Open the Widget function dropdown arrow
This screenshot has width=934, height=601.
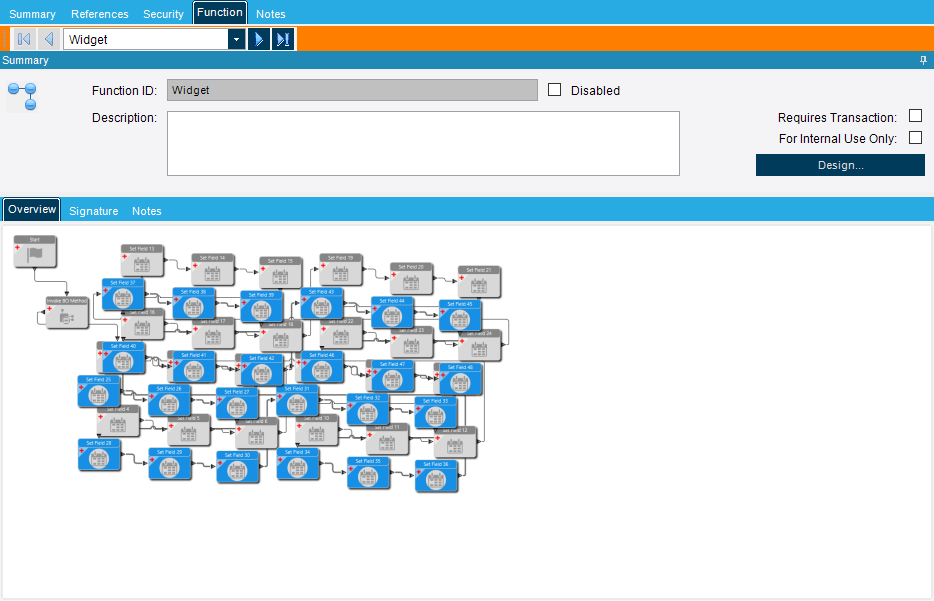[236, 39]
